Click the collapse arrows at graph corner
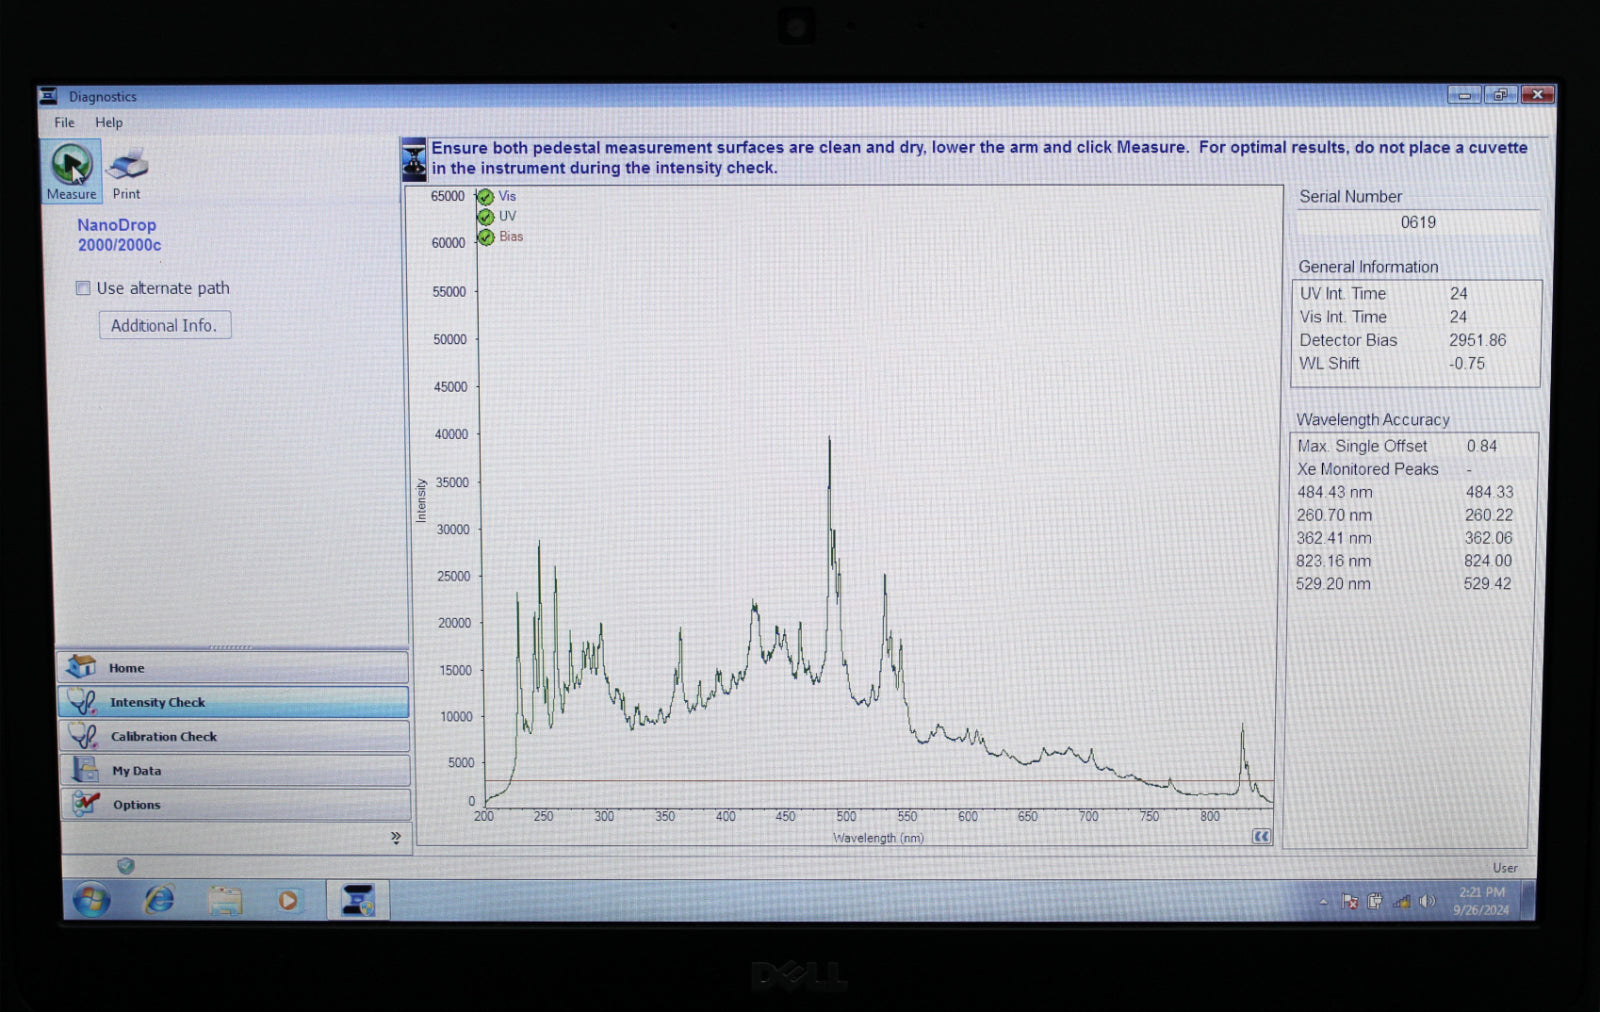1600x1012 pixels. click(1261, 836)
